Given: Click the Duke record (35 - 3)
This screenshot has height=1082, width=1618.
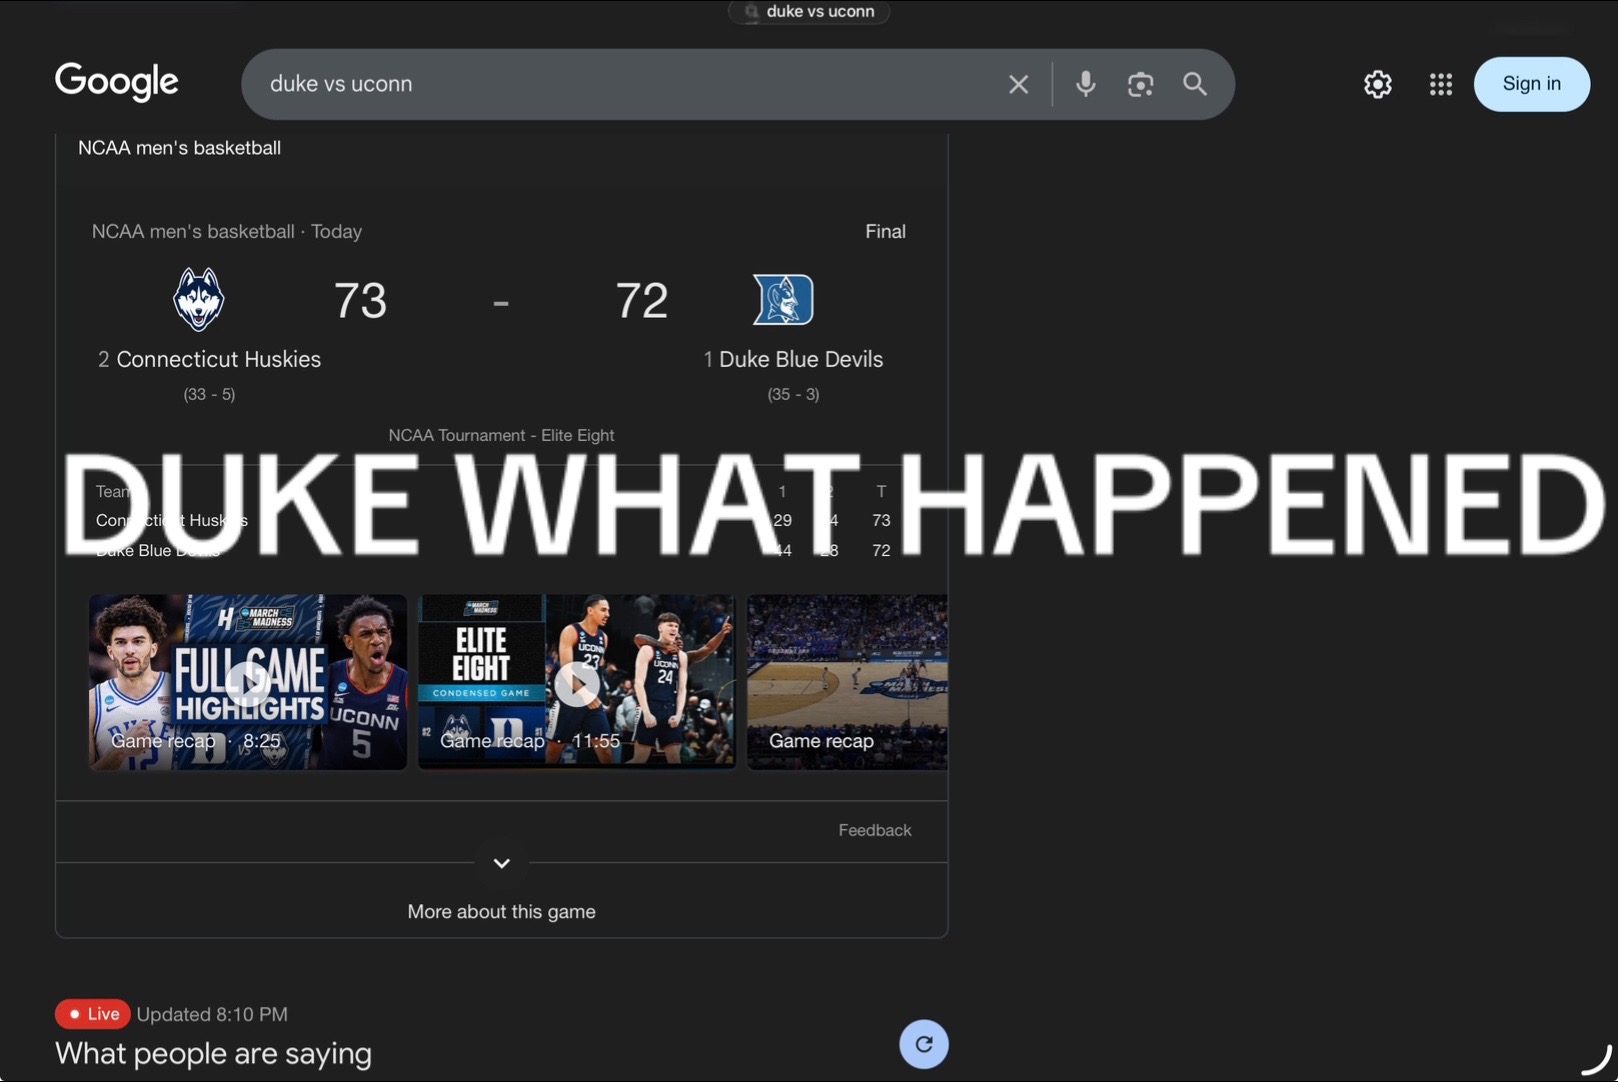Looking at the screenshot, I should (x=793, y=394).
